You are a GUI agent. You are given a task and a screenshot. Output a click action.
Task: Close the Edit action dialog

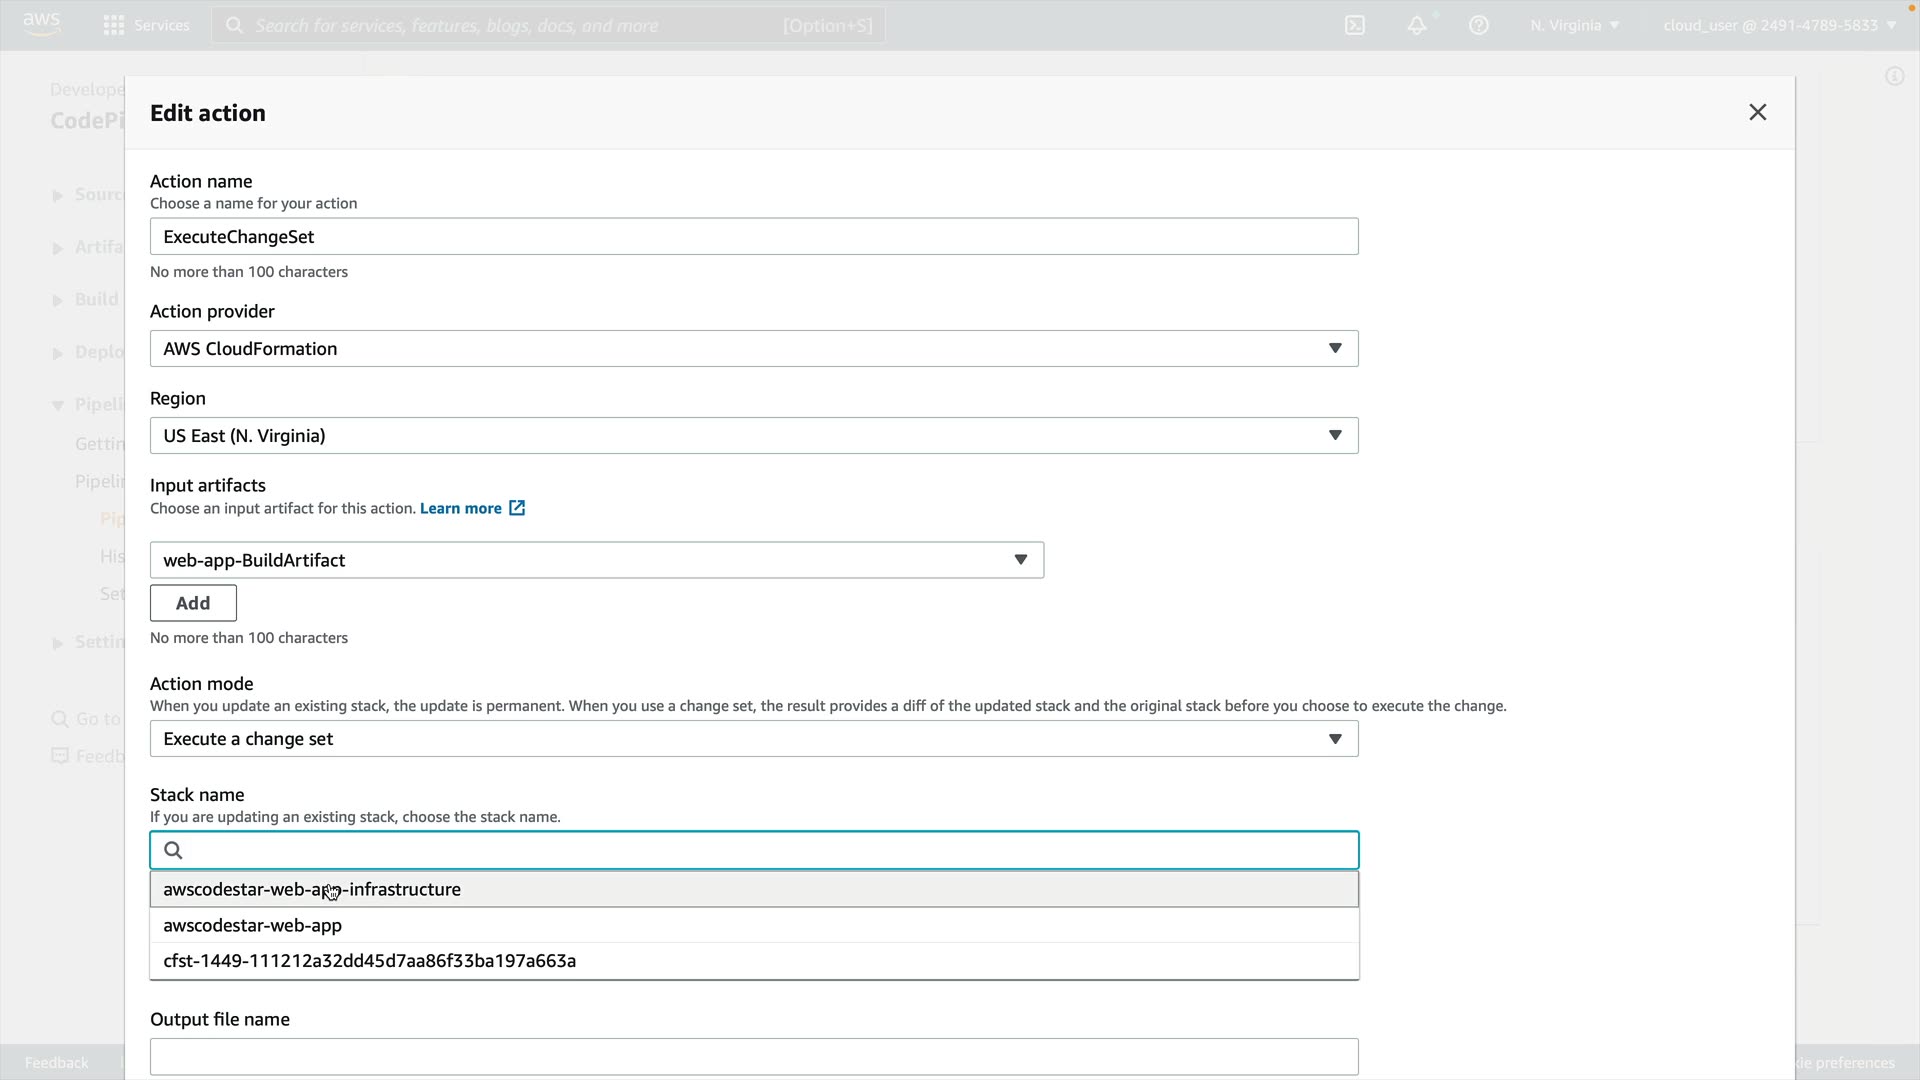coord(1757,112)
